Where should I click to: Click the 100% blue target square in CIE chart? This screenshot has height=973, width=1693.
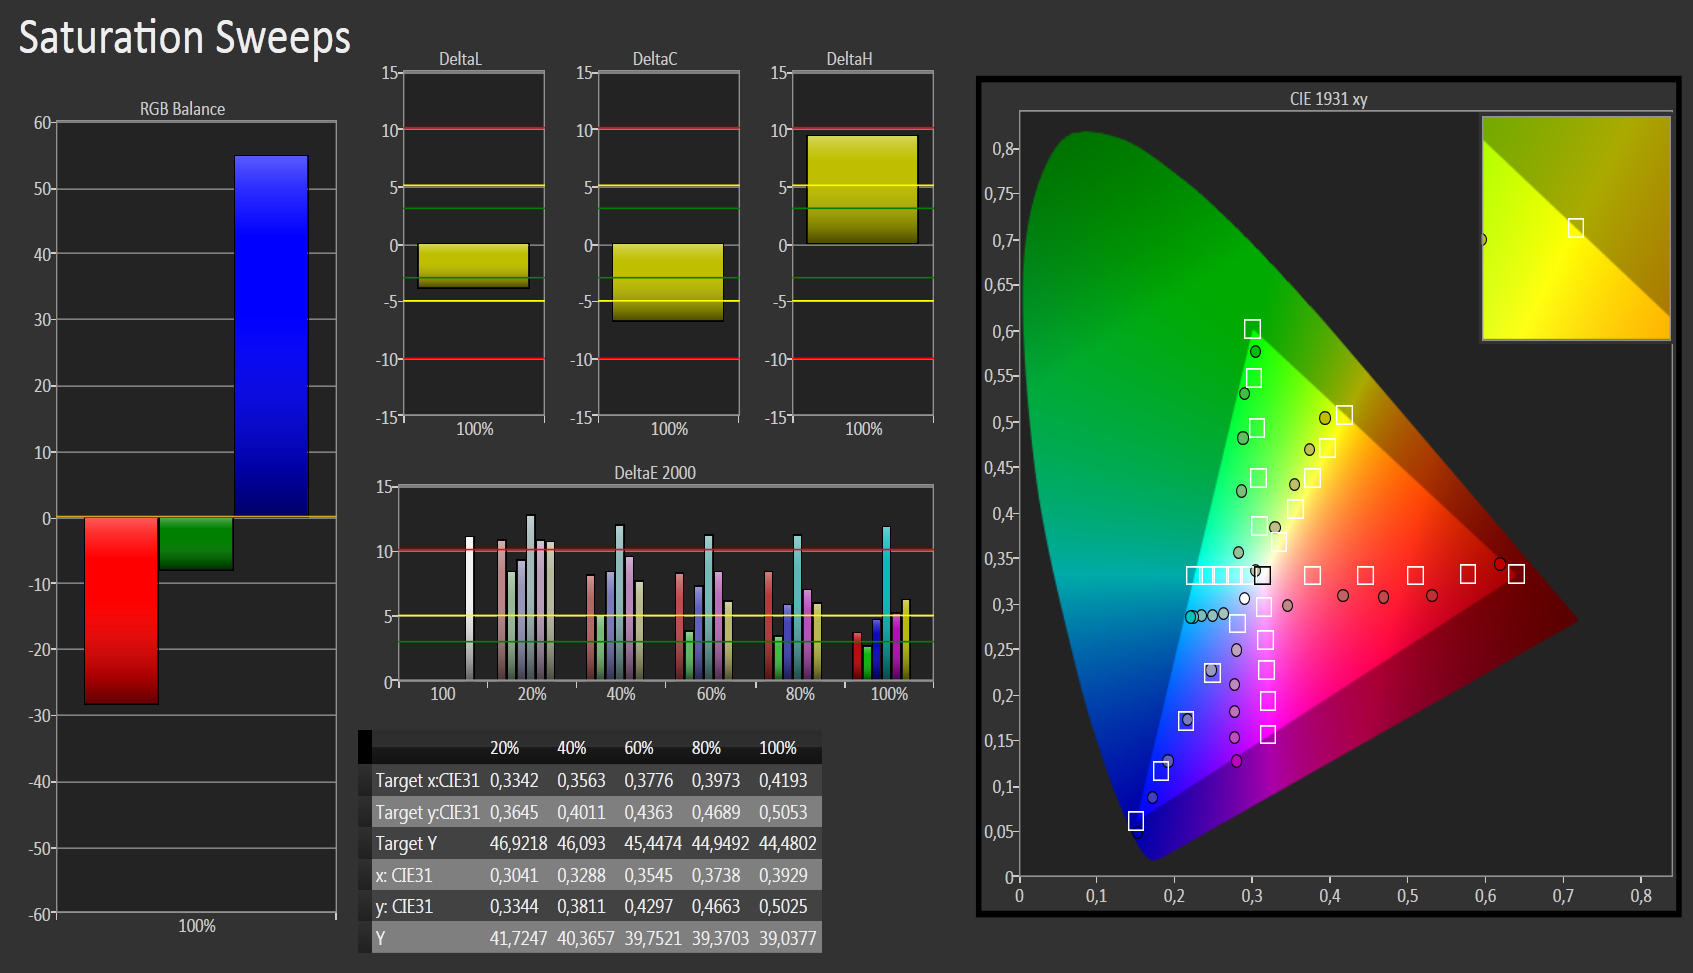(x=1136, y=821)
